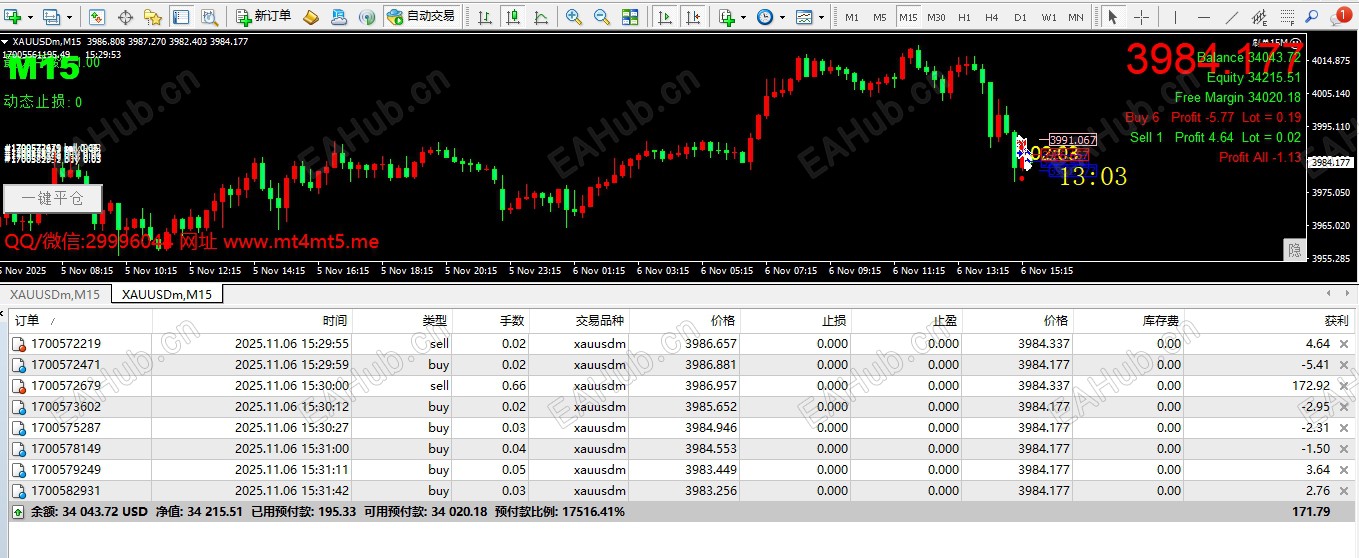Select the trendline drawing tool

[1232, 17]
